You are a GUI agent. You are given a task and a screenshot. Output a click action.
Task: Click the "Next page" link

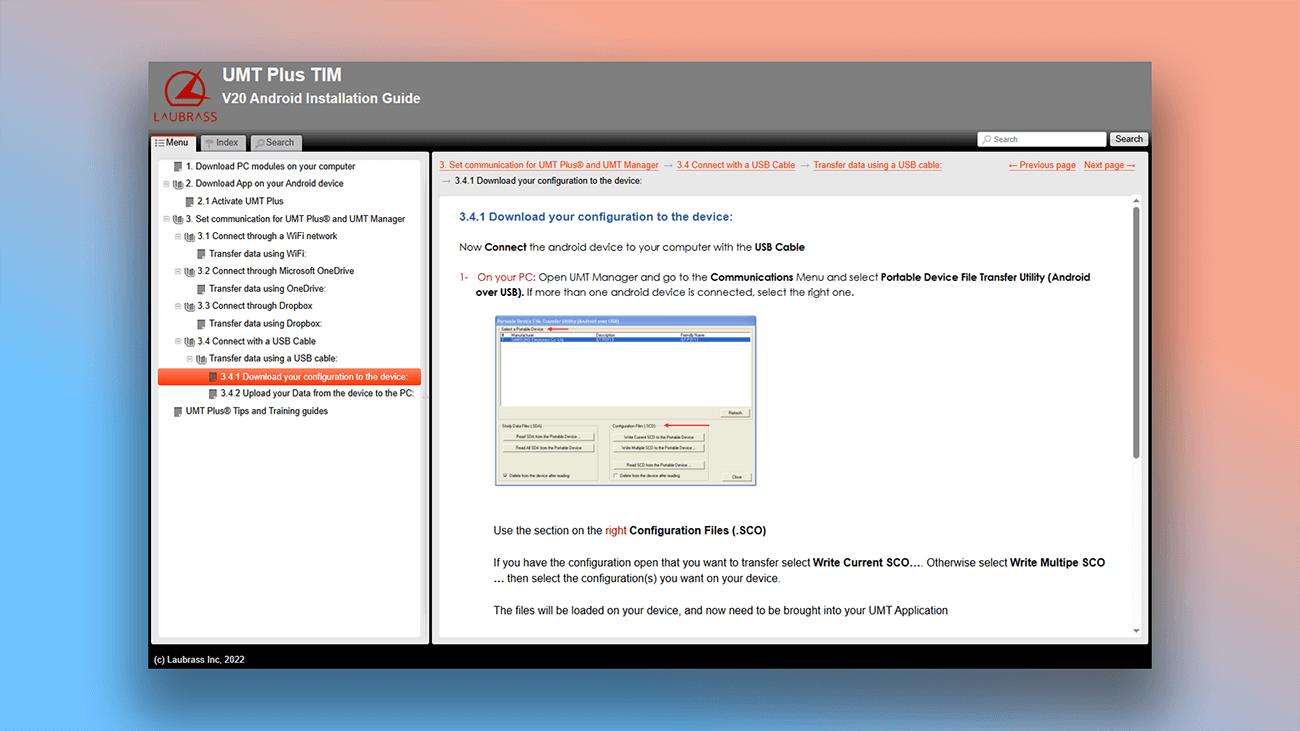pos(1108,164)
